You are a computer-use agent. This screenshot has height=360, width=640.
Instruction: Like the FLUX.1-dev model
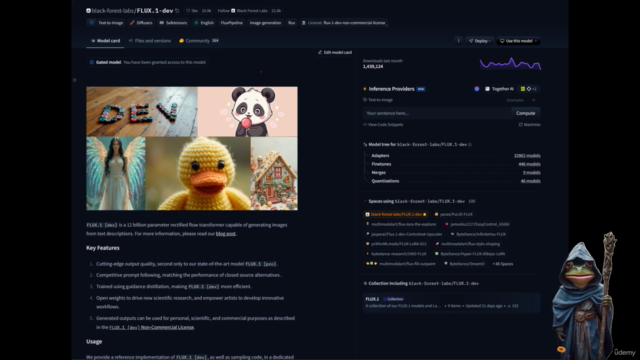[192, 11]
